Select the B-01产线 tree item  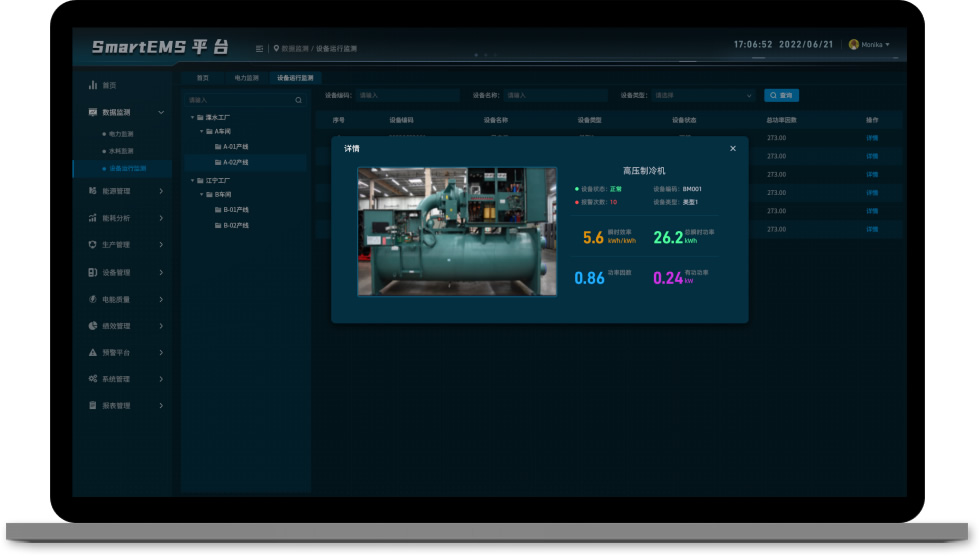coord(235,210)
